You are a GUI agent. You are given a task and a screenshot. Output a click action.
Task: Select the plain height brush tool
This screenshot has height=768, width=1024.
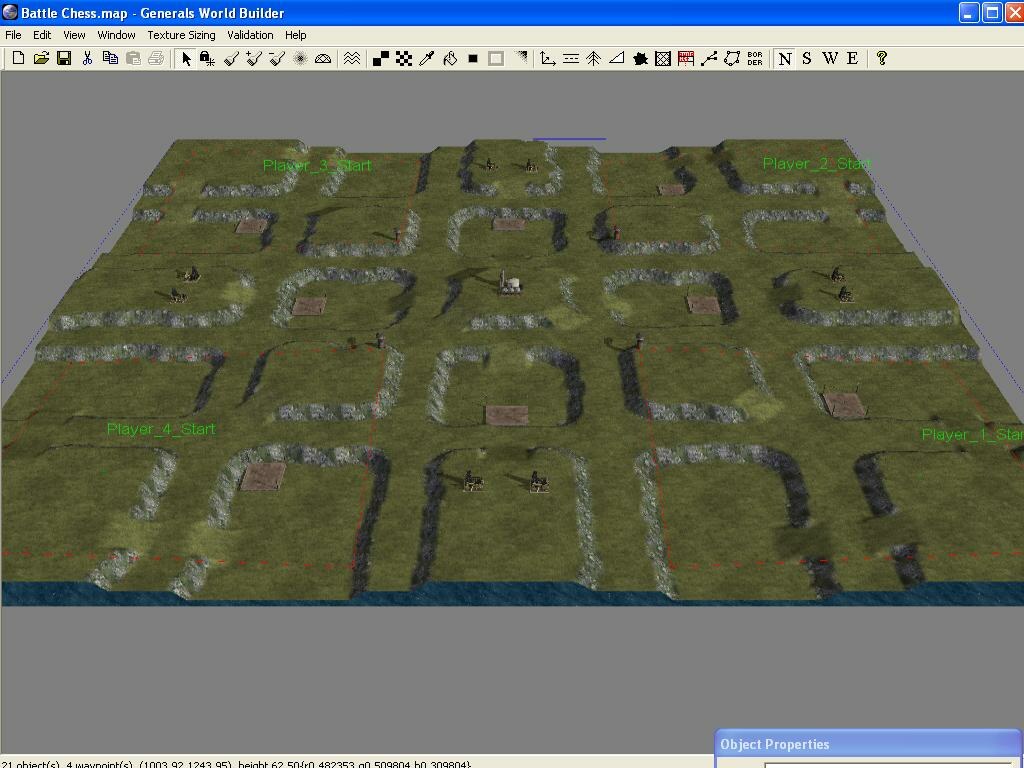point(231,59)
